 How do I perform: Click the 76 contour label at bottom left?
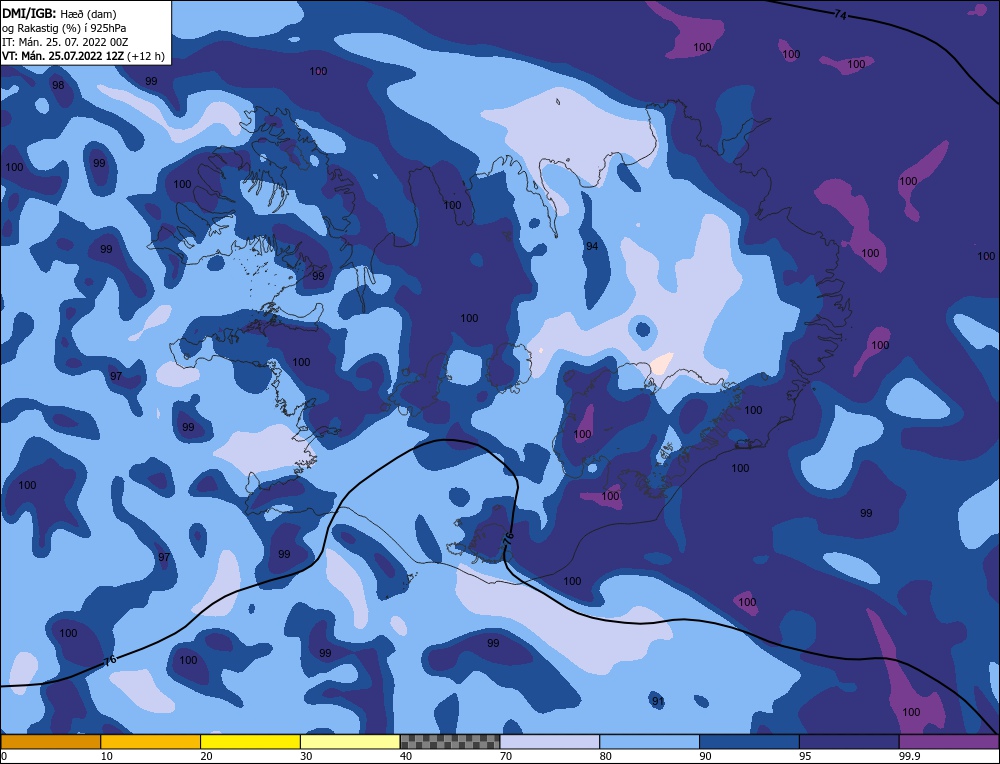pos(110,660)
